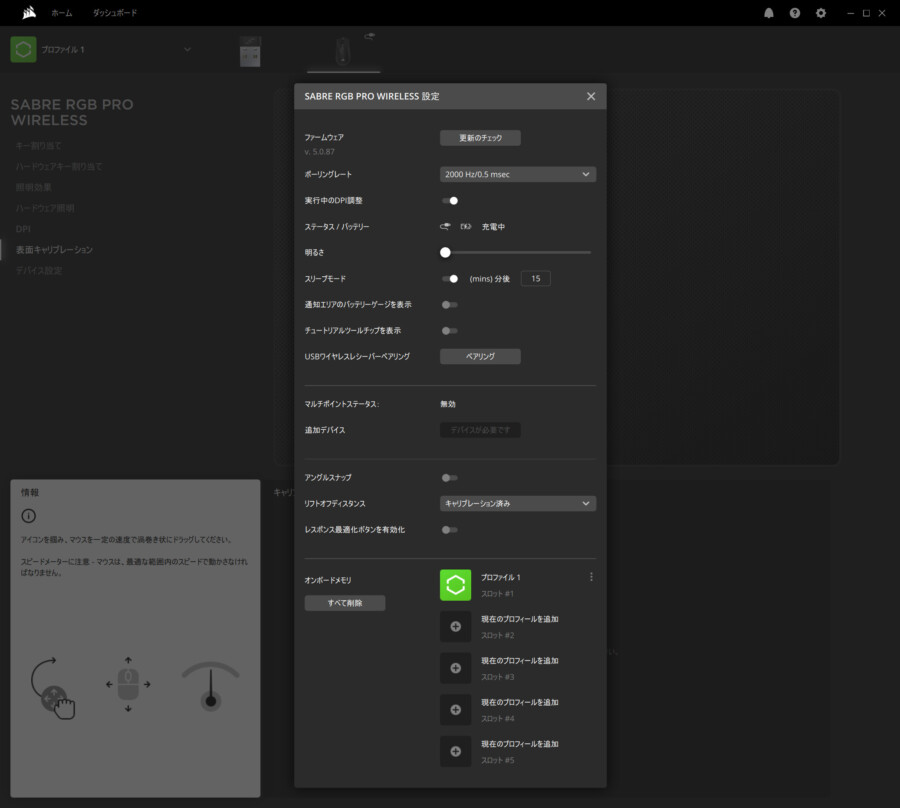Enable the battery gauge notification area toggle

(450, 304)
